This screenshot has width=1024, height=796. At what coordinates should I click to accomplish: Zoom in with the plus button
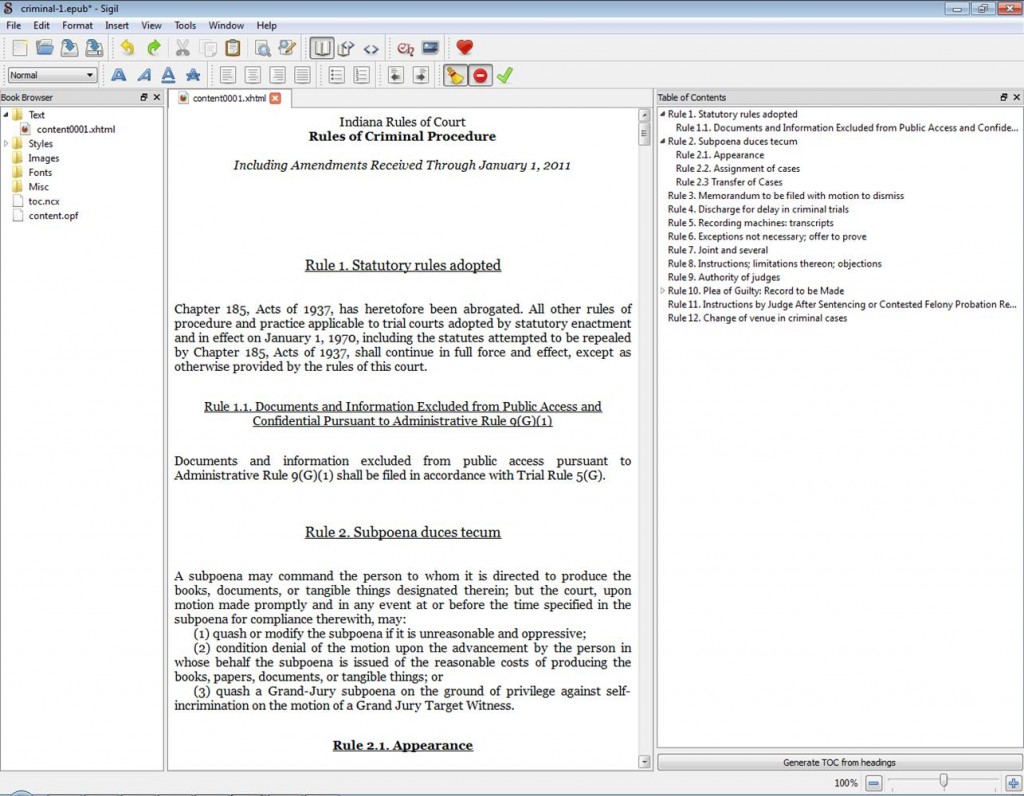pyautogui.click(x=1013, y=782)
